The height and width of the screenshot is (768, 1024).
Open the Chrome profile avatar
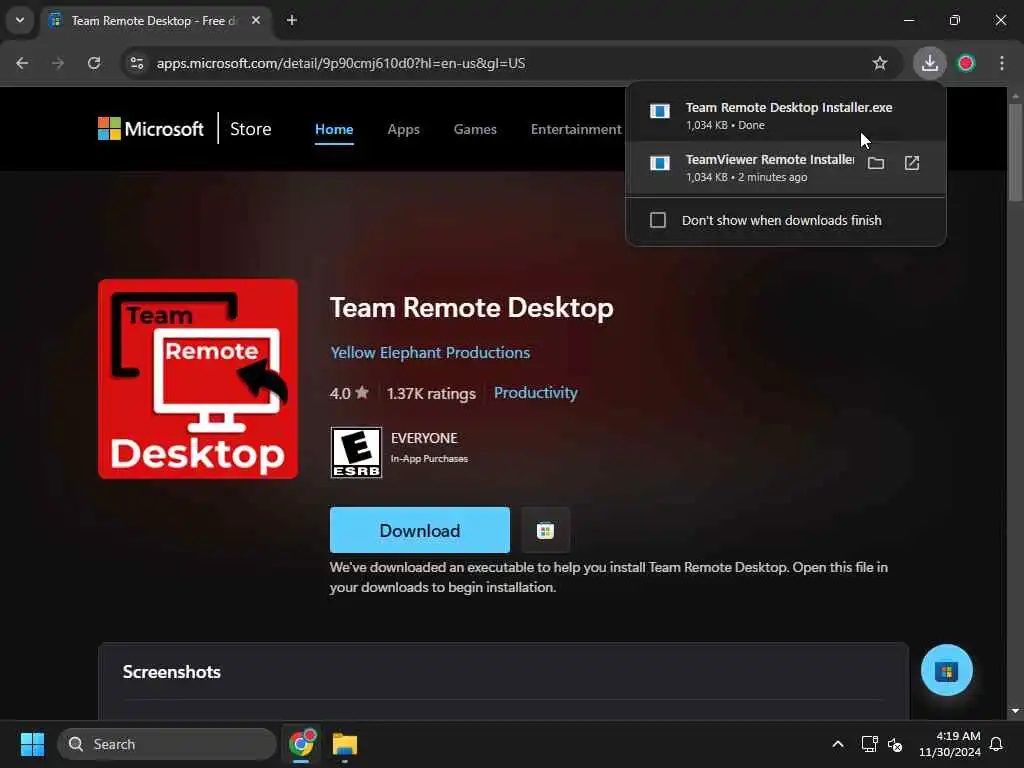(966, 63)
